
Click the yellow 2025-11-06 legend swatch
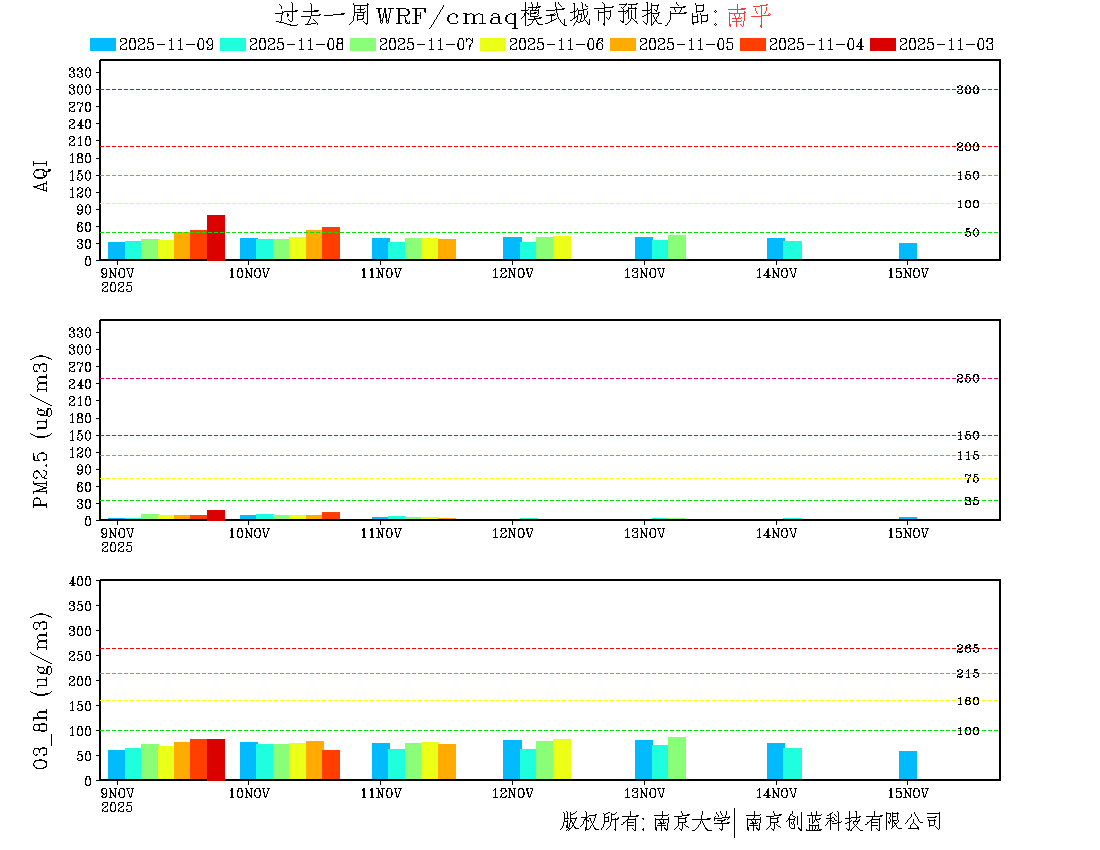point(493,44)
